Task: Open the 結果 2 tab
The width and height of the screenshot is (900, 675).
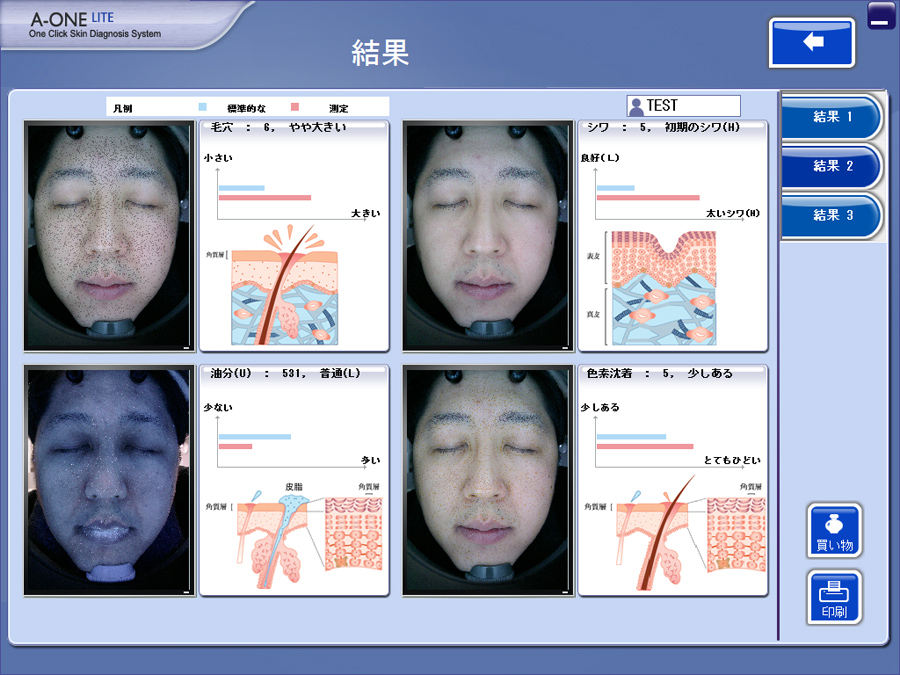Action: [x=832, y=166]
